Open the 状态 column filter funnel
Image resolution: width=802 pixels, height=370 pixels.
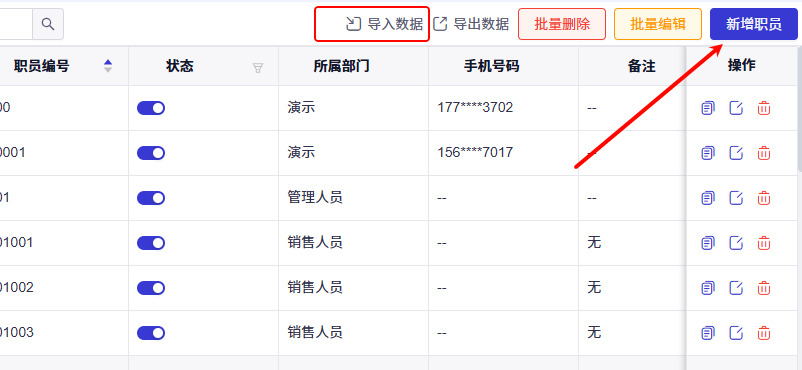[x=258, y=68]
